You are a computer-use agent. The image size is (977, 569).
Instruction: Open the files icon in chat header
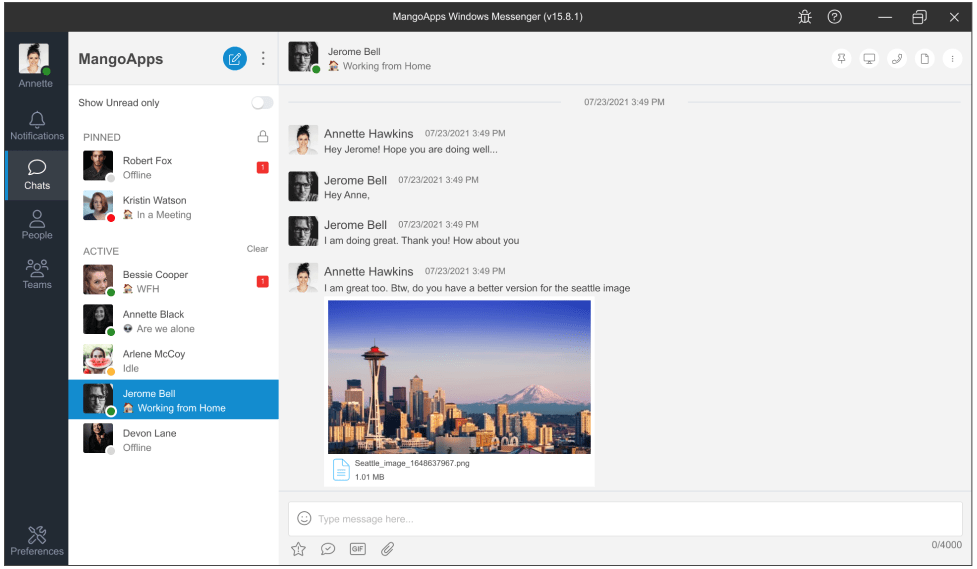pos(925,59)
